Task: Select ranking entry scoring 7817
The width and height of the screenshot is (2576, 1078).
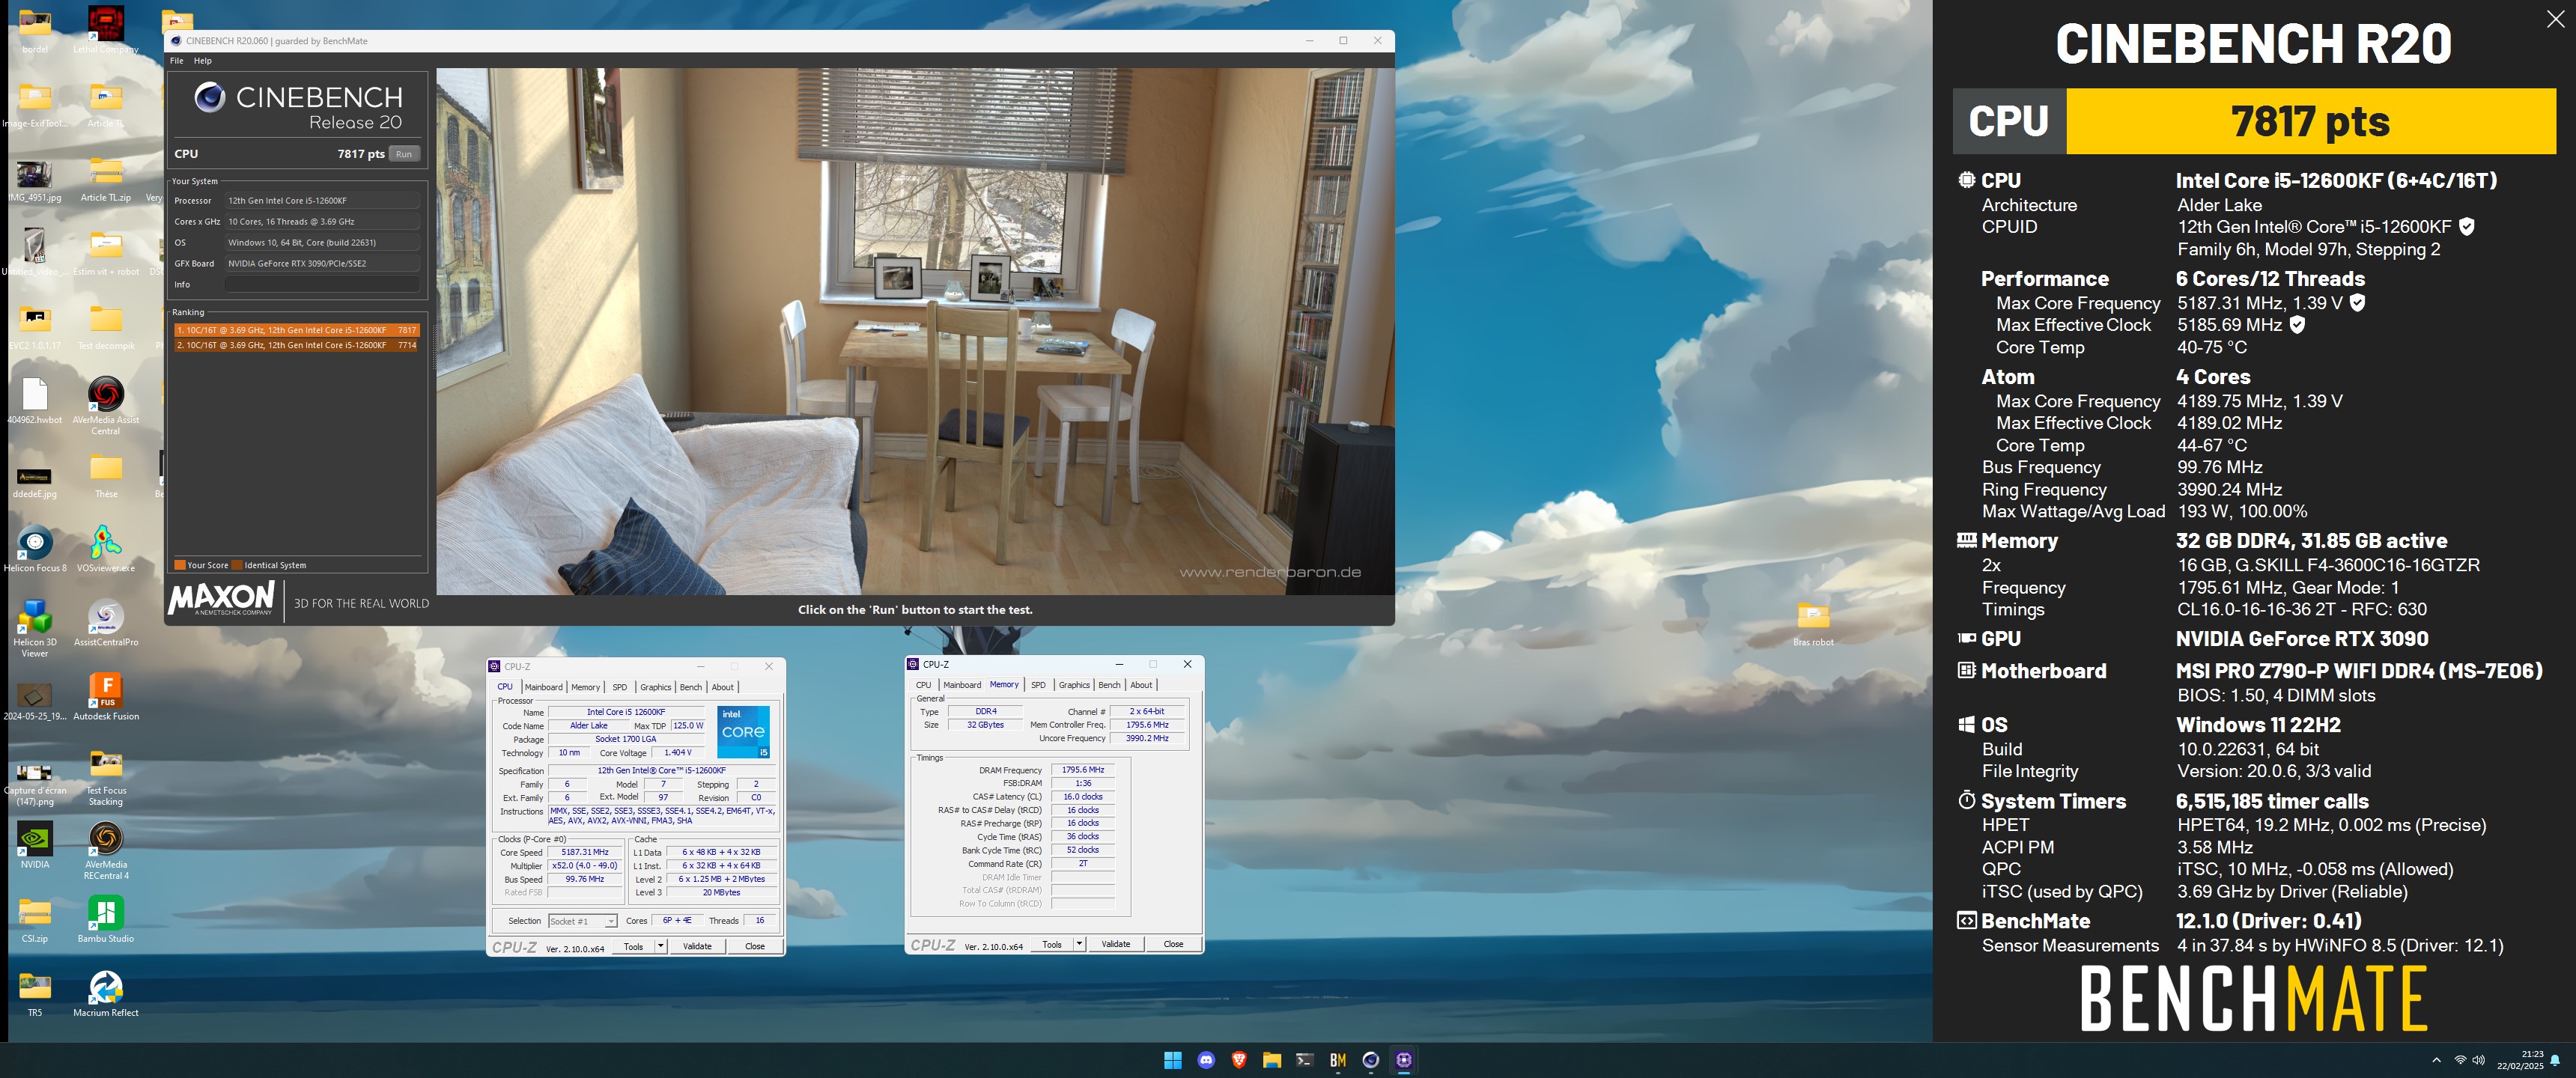Action: pos(296,330)
